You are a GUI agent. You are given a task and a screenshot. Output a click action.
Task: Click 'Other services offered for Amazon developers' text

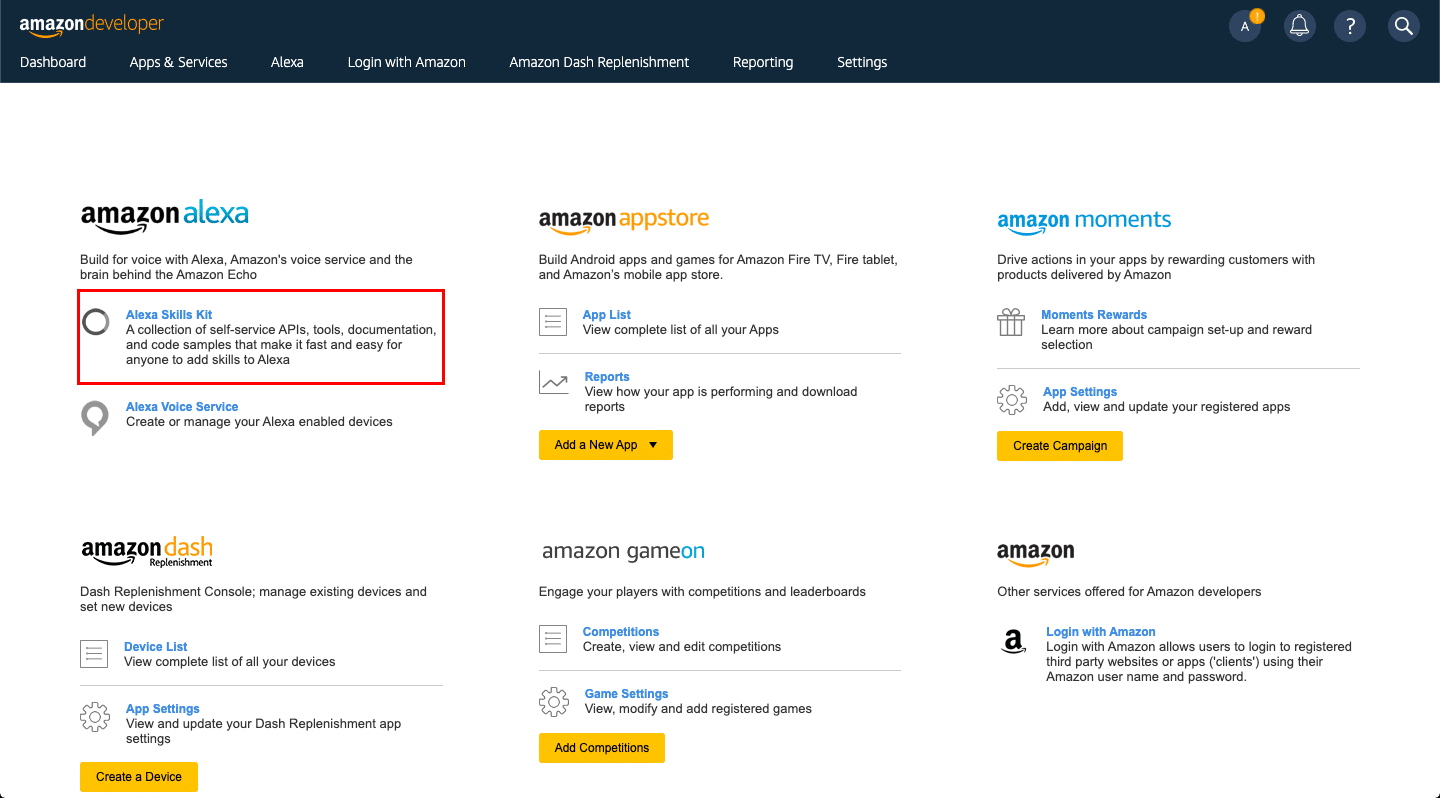tap(1129, 592)
